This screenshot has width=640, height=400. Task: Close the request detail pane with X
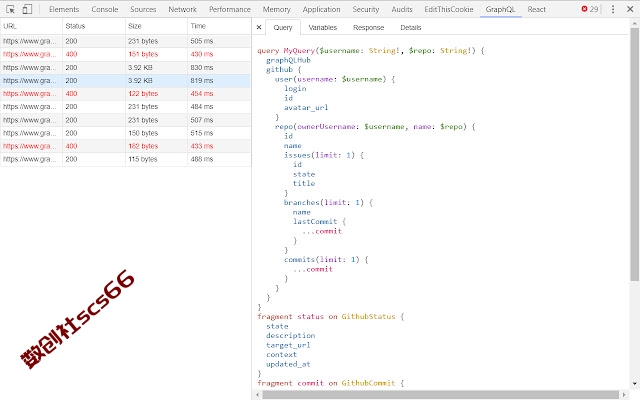tap(259, 27)
